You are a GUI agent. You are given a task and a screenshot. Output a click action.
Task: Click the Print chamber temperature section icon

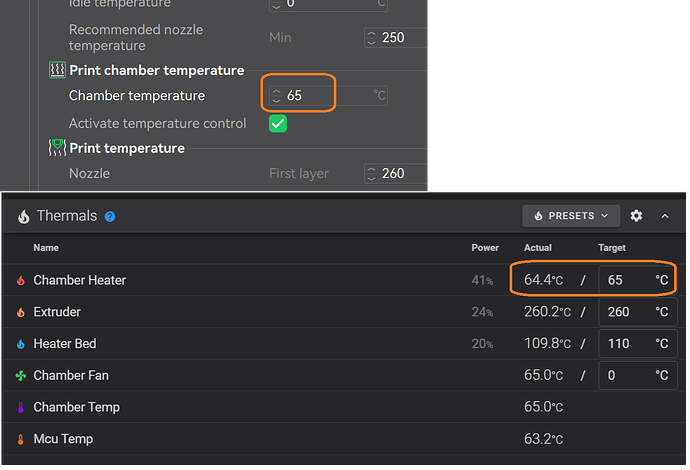(57, 70)
